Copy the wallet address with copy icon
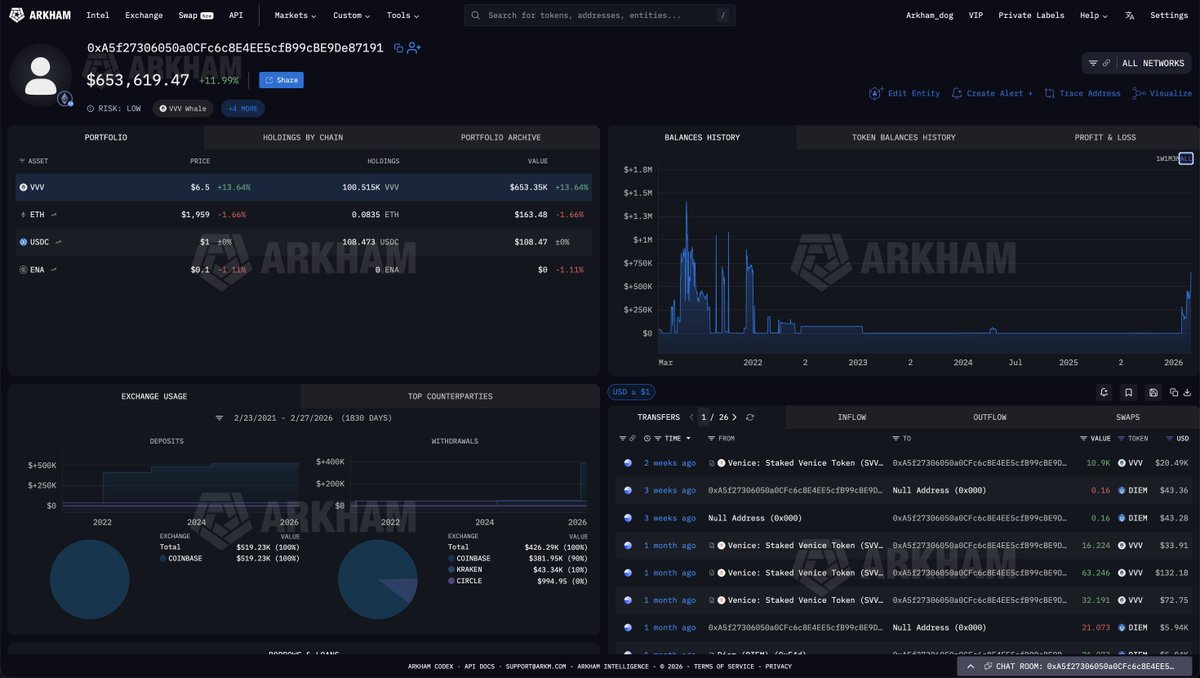The height and width of the screenshot is (678, 1200). pos(398,48)
